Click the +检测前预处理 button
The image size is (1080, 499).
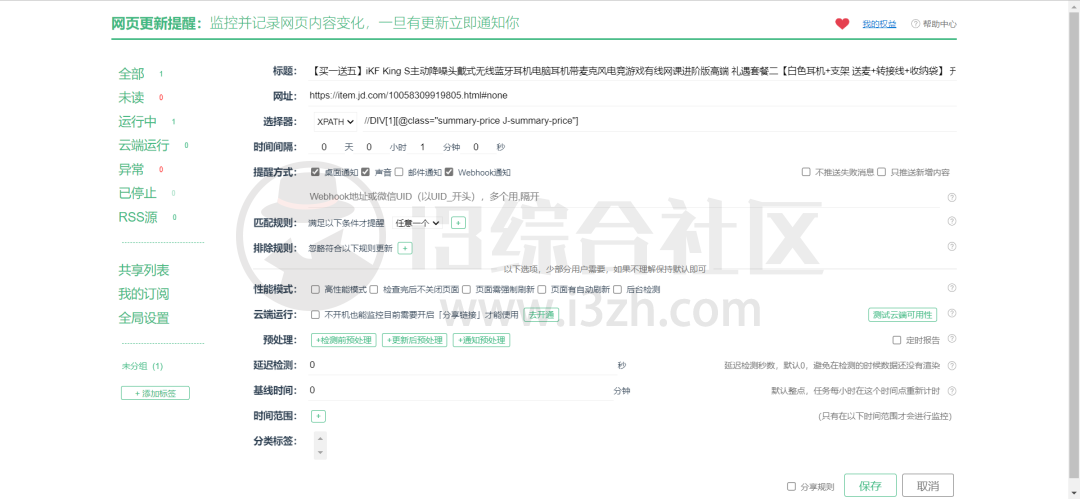click(x=344, y=340)
